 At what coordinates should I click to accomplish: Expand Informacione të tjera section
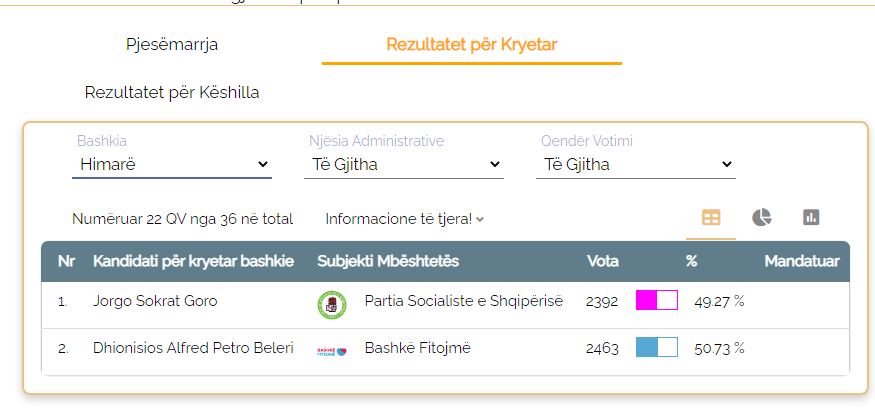[405, 219]
